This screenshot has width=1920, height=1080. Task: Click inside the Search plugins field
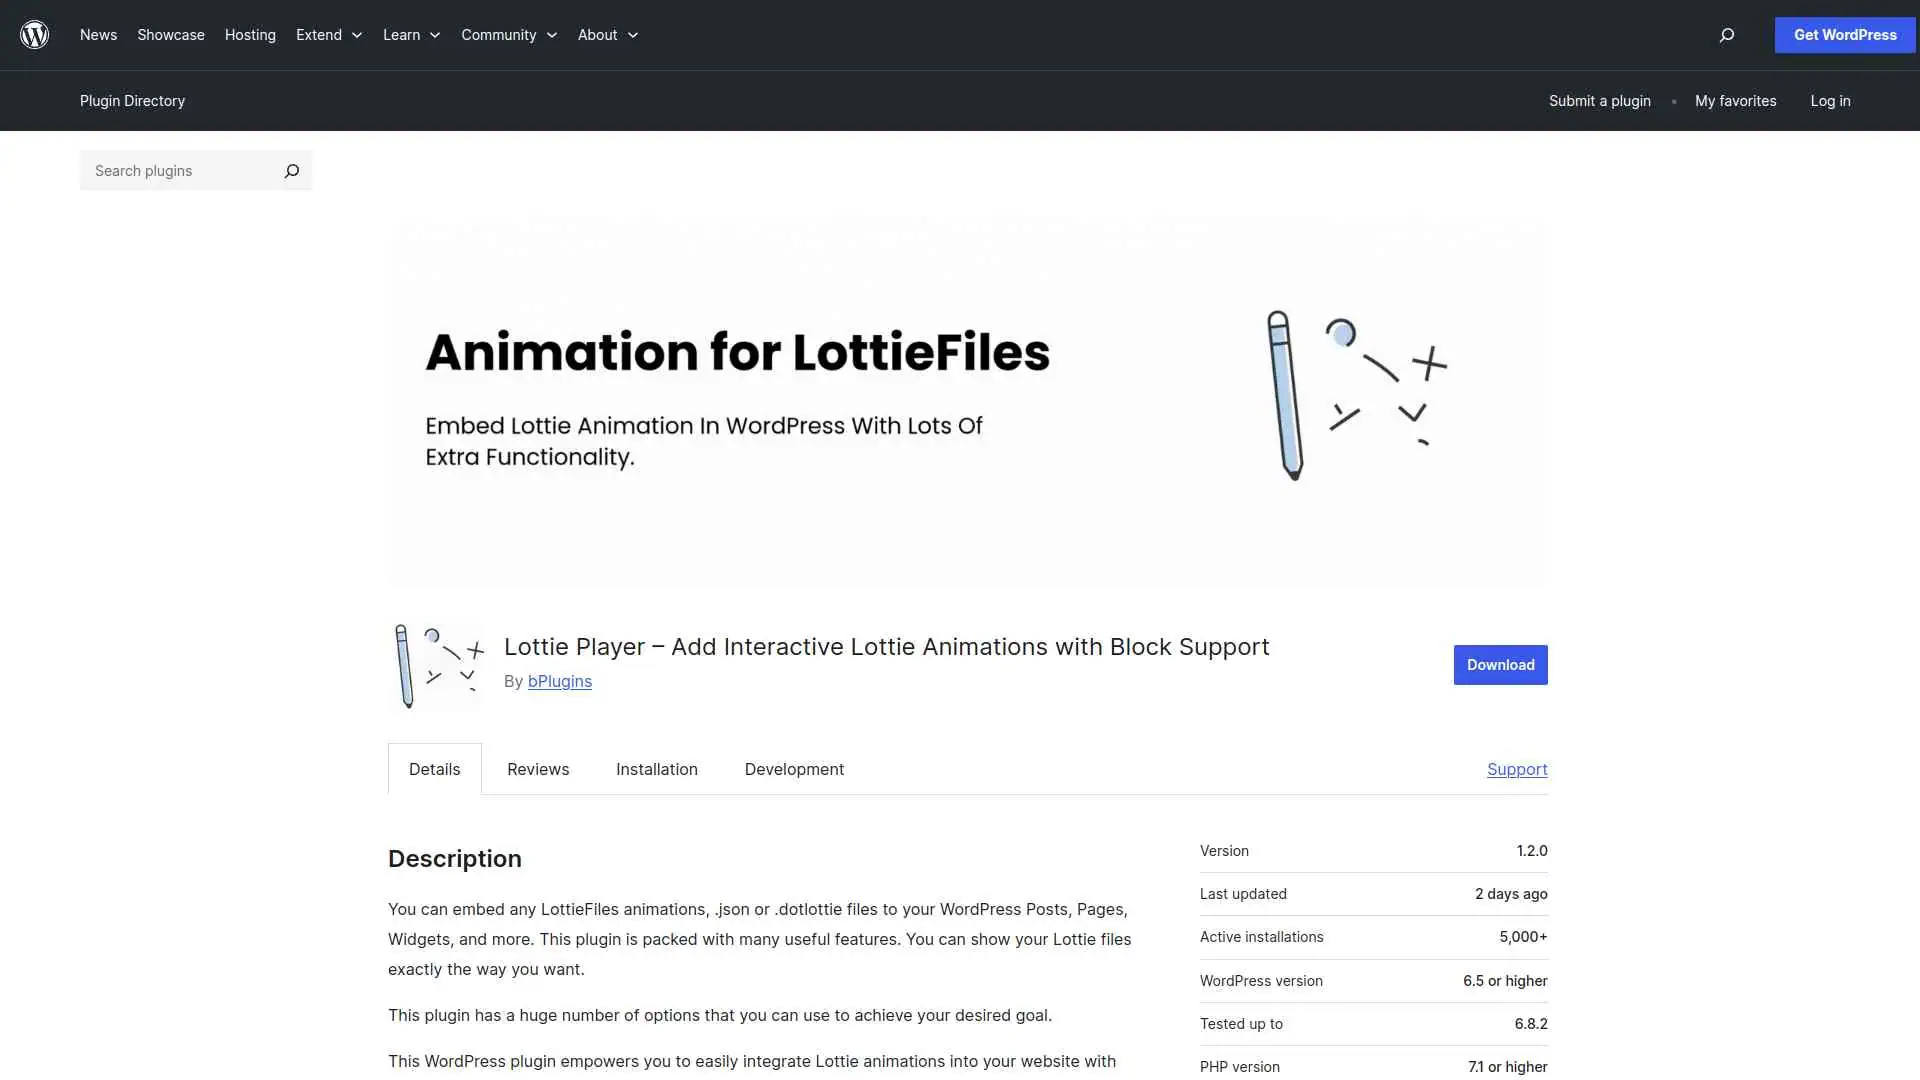170,171
